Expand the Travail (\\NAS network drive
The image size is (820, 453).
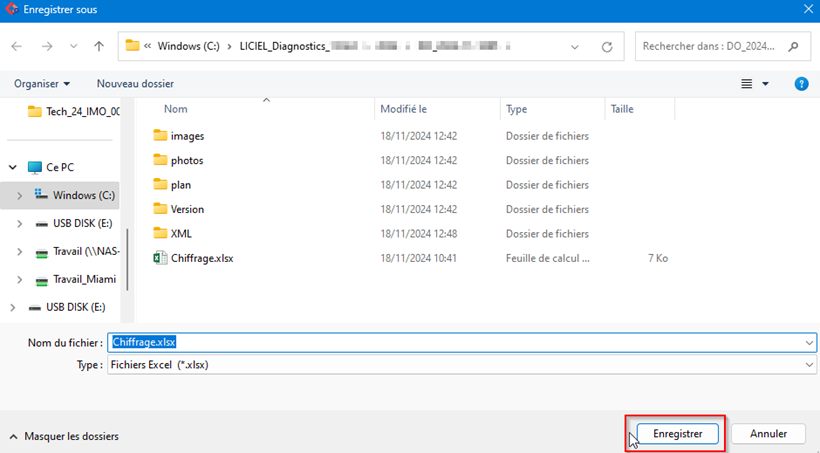point(19,252)
